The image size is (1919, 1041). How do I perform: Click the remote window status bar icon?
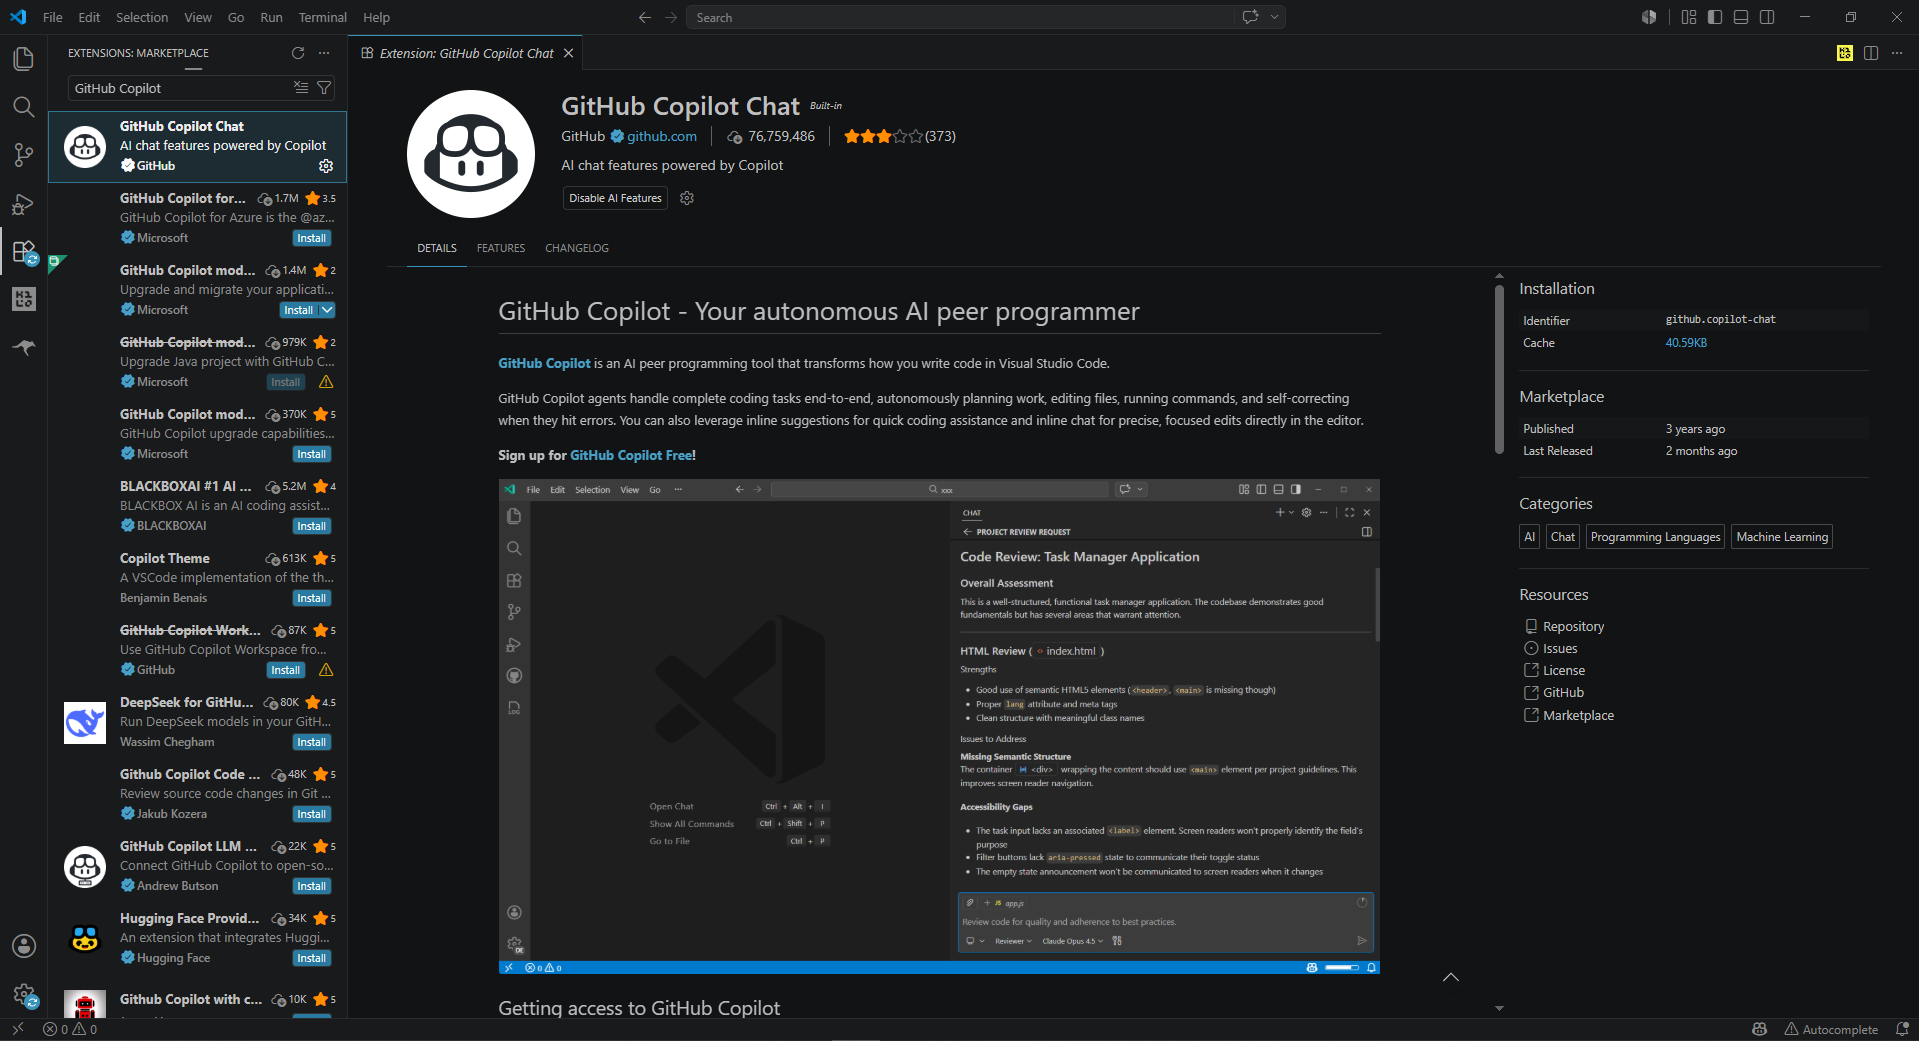[17, 1029]
